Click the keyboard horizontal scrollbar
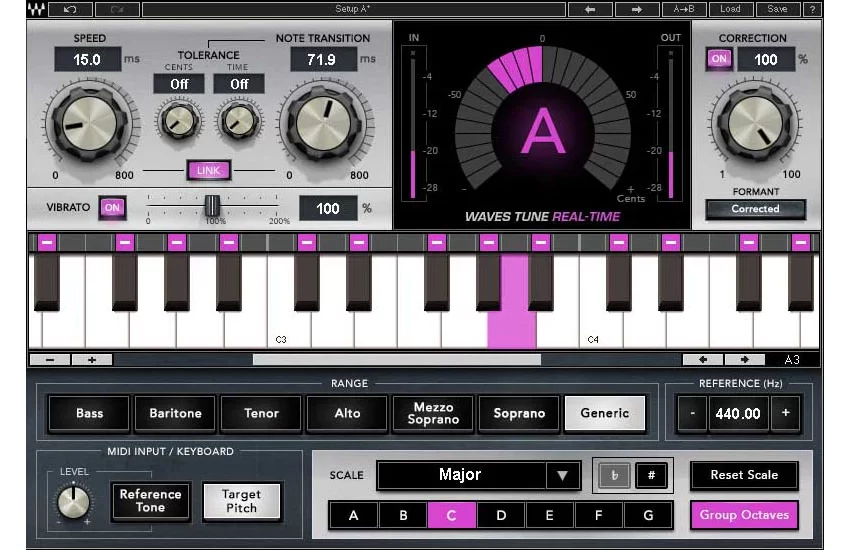The image size is (850, 550). 397,360
